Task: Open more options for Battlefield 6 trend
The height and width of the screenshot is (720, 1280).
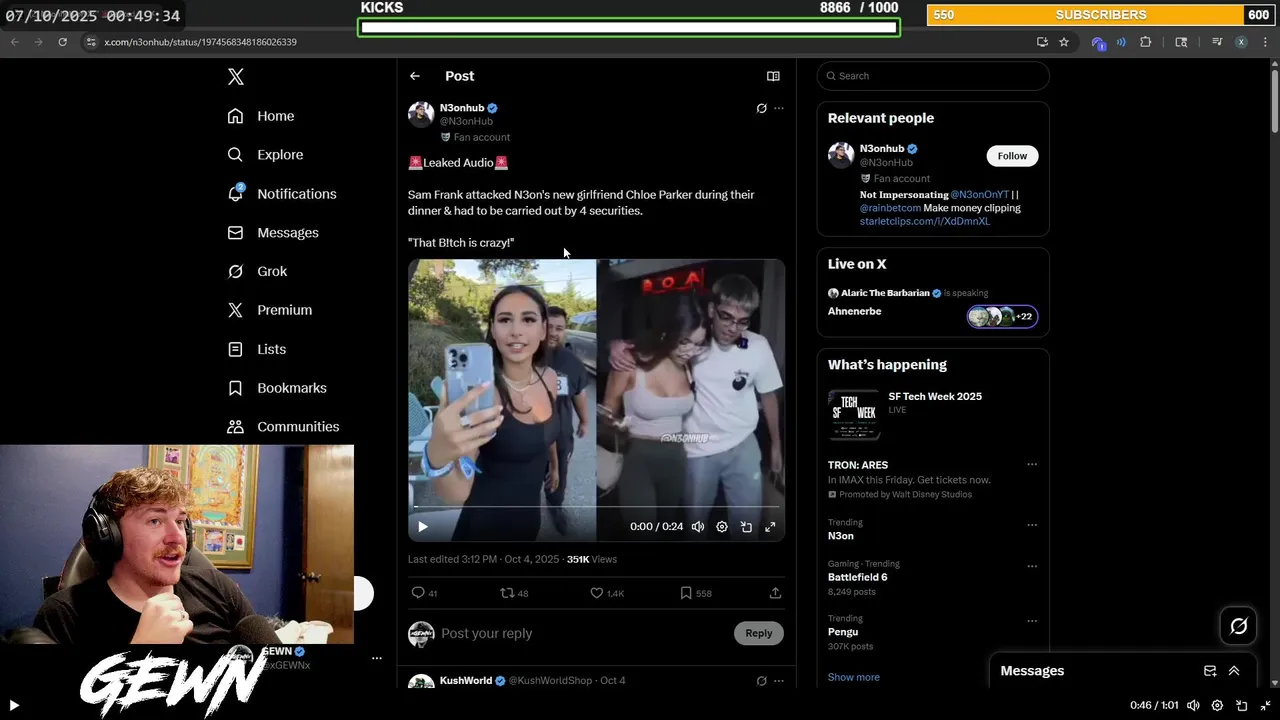Action: coord(1032,566)
